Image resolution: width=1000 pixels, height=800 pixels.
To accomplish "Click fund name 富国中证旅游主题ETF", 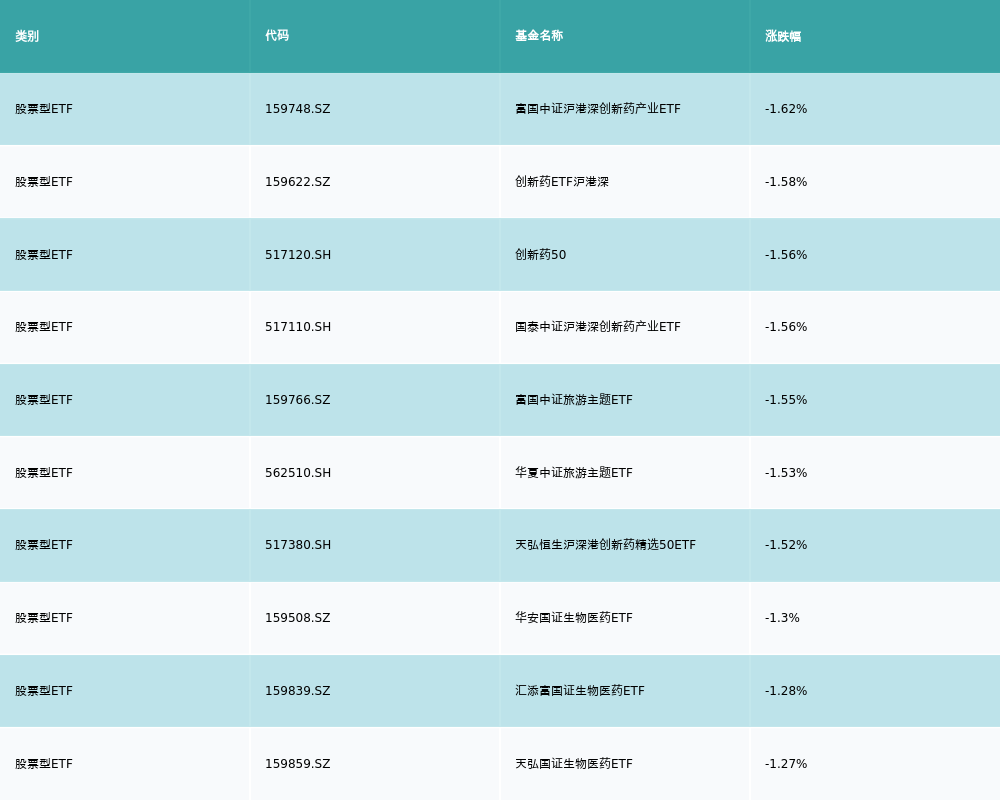I will click(x=574, y=400).
